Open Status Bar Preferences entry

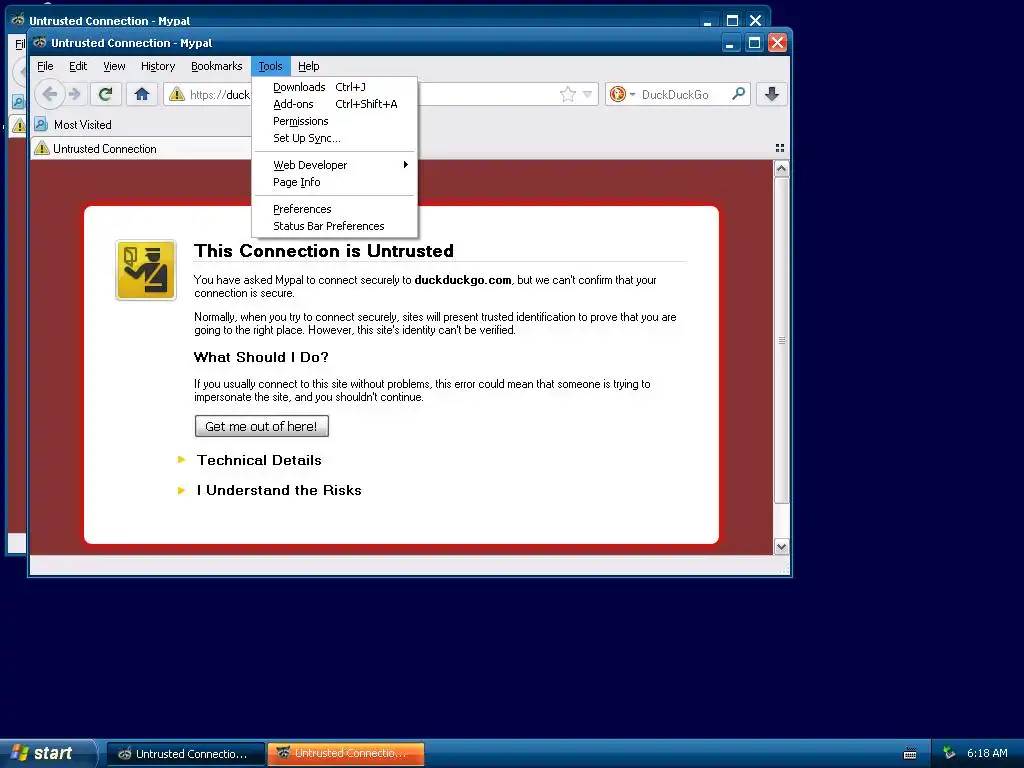pos(334,226)
